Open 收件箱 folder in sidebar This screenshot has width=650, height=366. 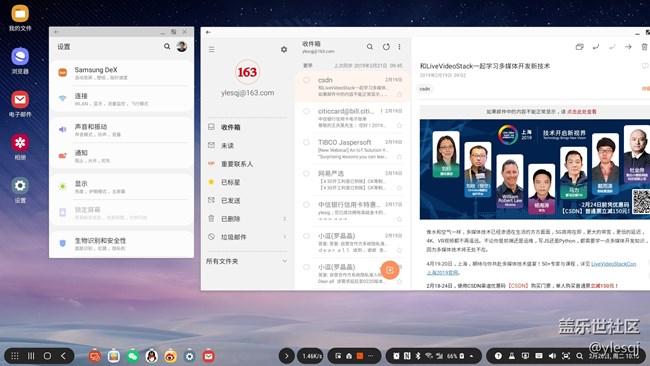[x=247, y=127]
